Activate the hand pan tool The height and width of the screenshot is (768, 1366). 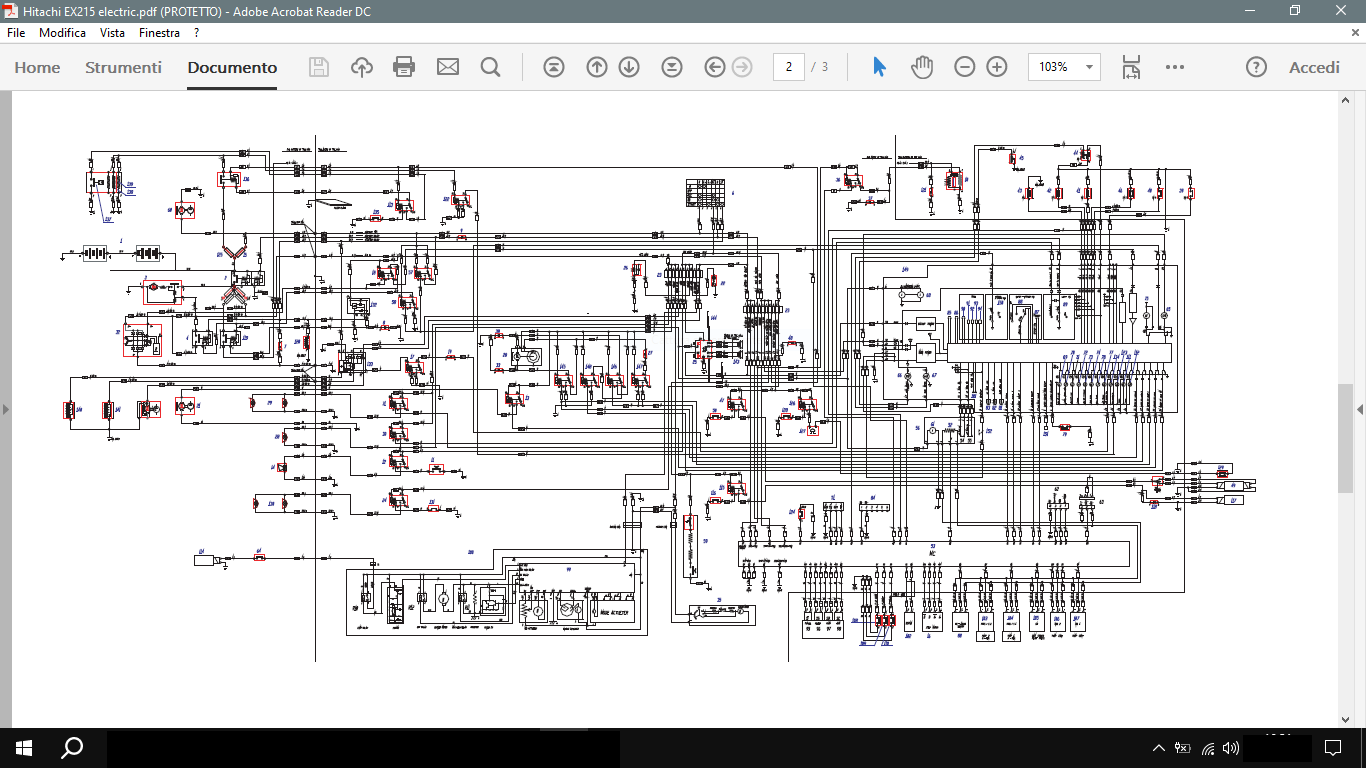click(921, 67)
